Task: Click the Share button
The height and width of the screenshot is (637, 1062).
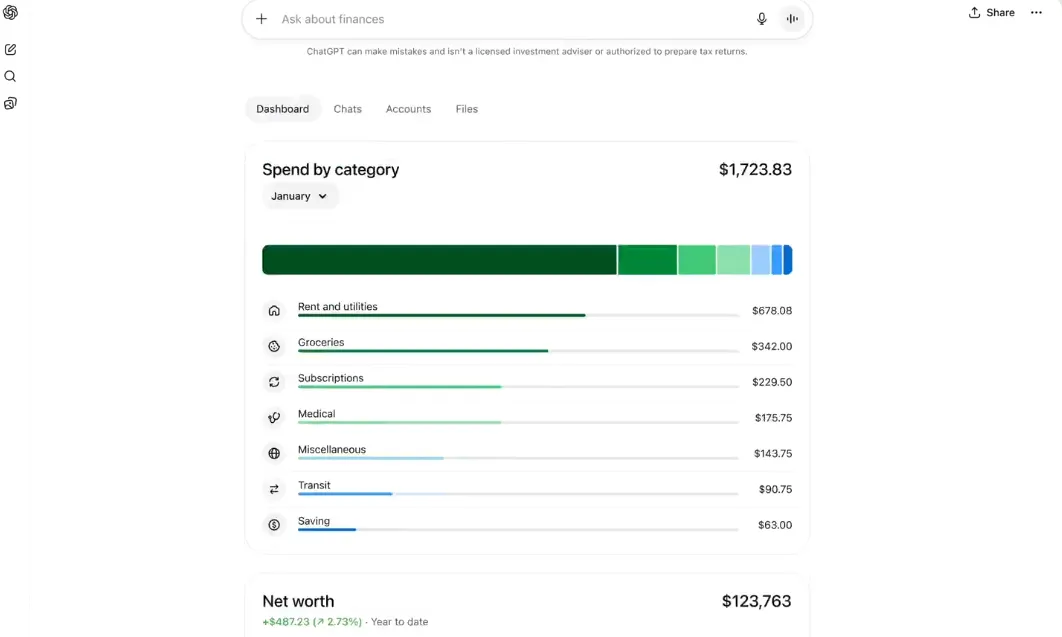Action: [x=992, y=12]
